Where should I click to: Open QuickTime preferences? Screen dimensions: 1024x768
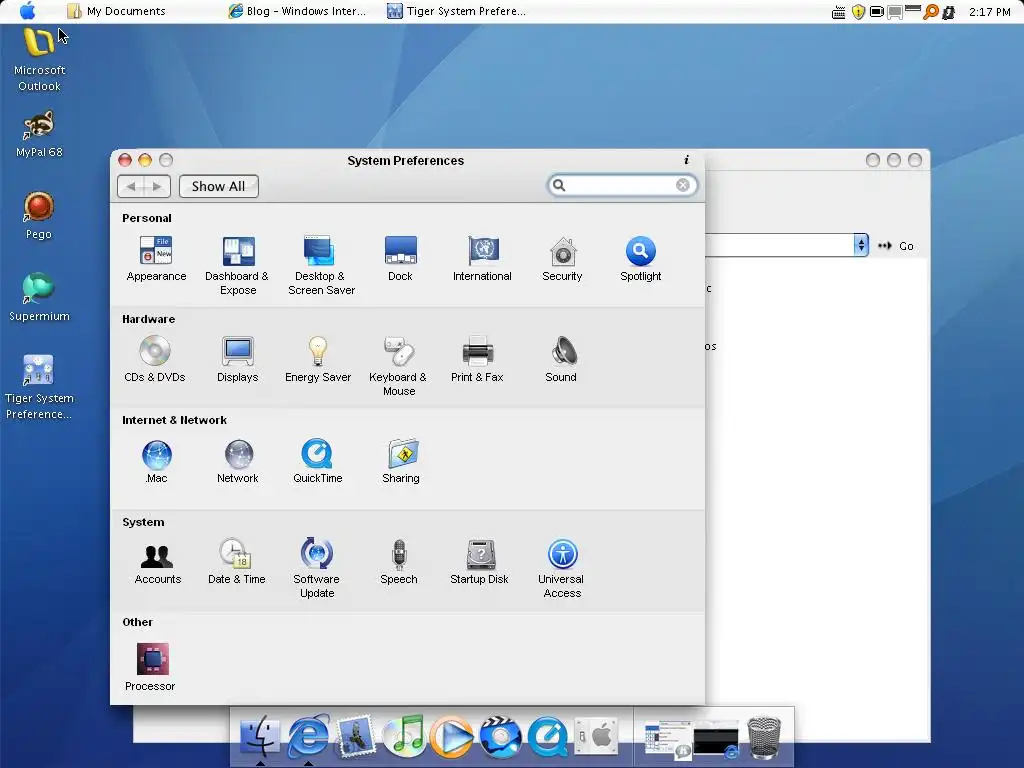(x=318, y=461)
